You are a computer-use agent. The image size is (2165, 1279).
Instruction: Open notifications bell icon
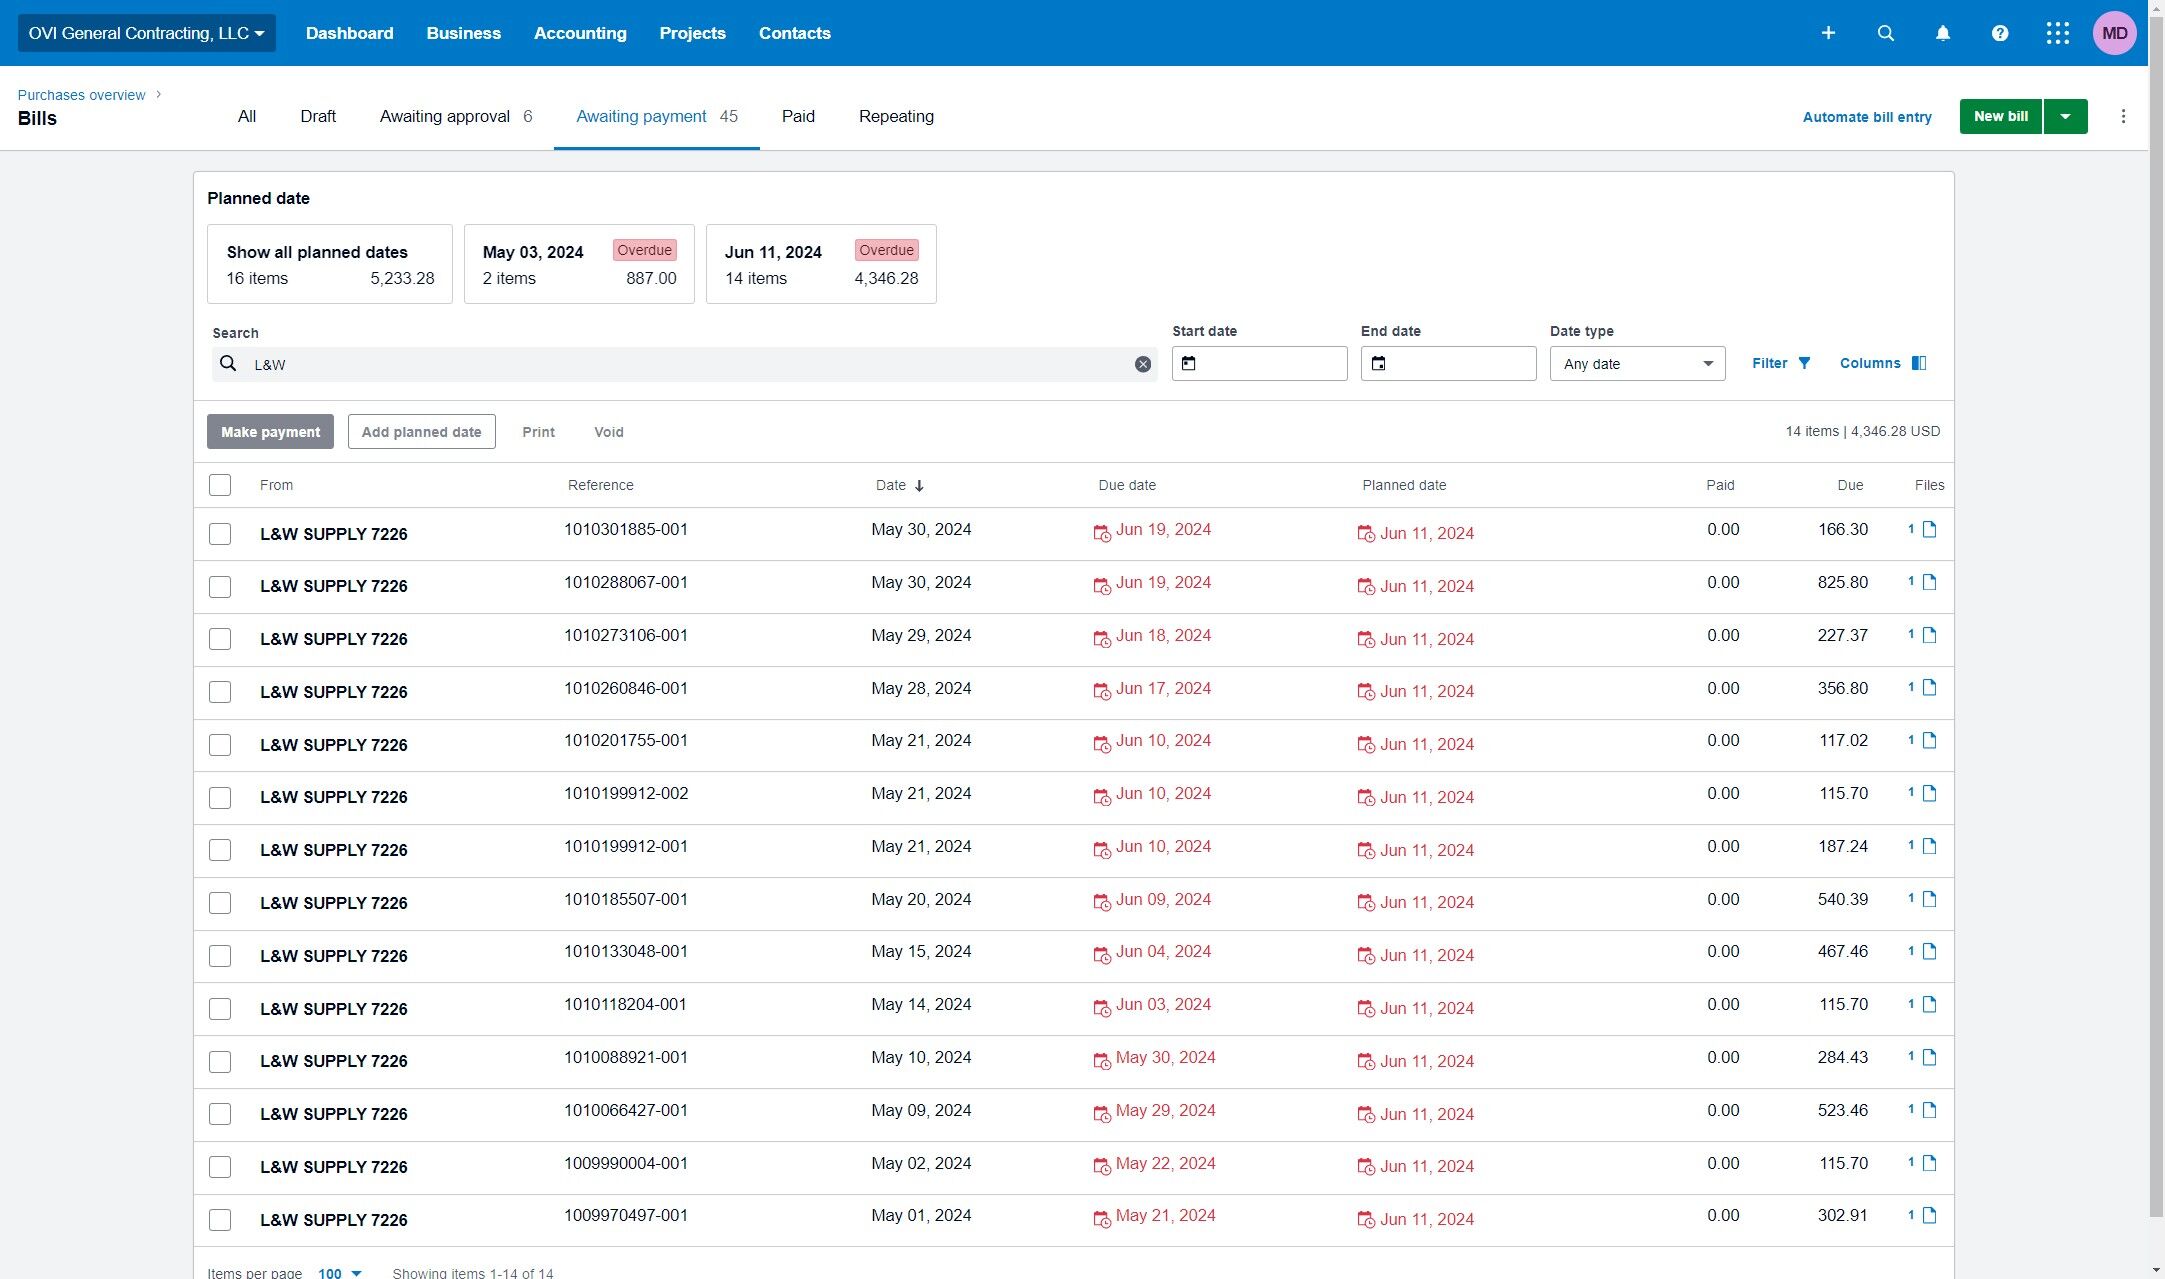[x=1942, y=33]
